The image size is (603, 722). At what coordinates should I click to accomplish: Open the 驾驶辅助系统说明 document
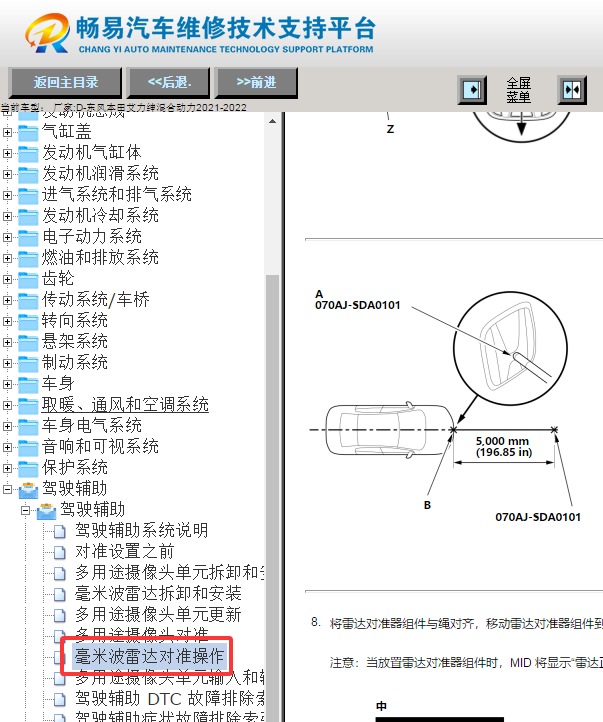pyautogui.click(x=141, y=530)
